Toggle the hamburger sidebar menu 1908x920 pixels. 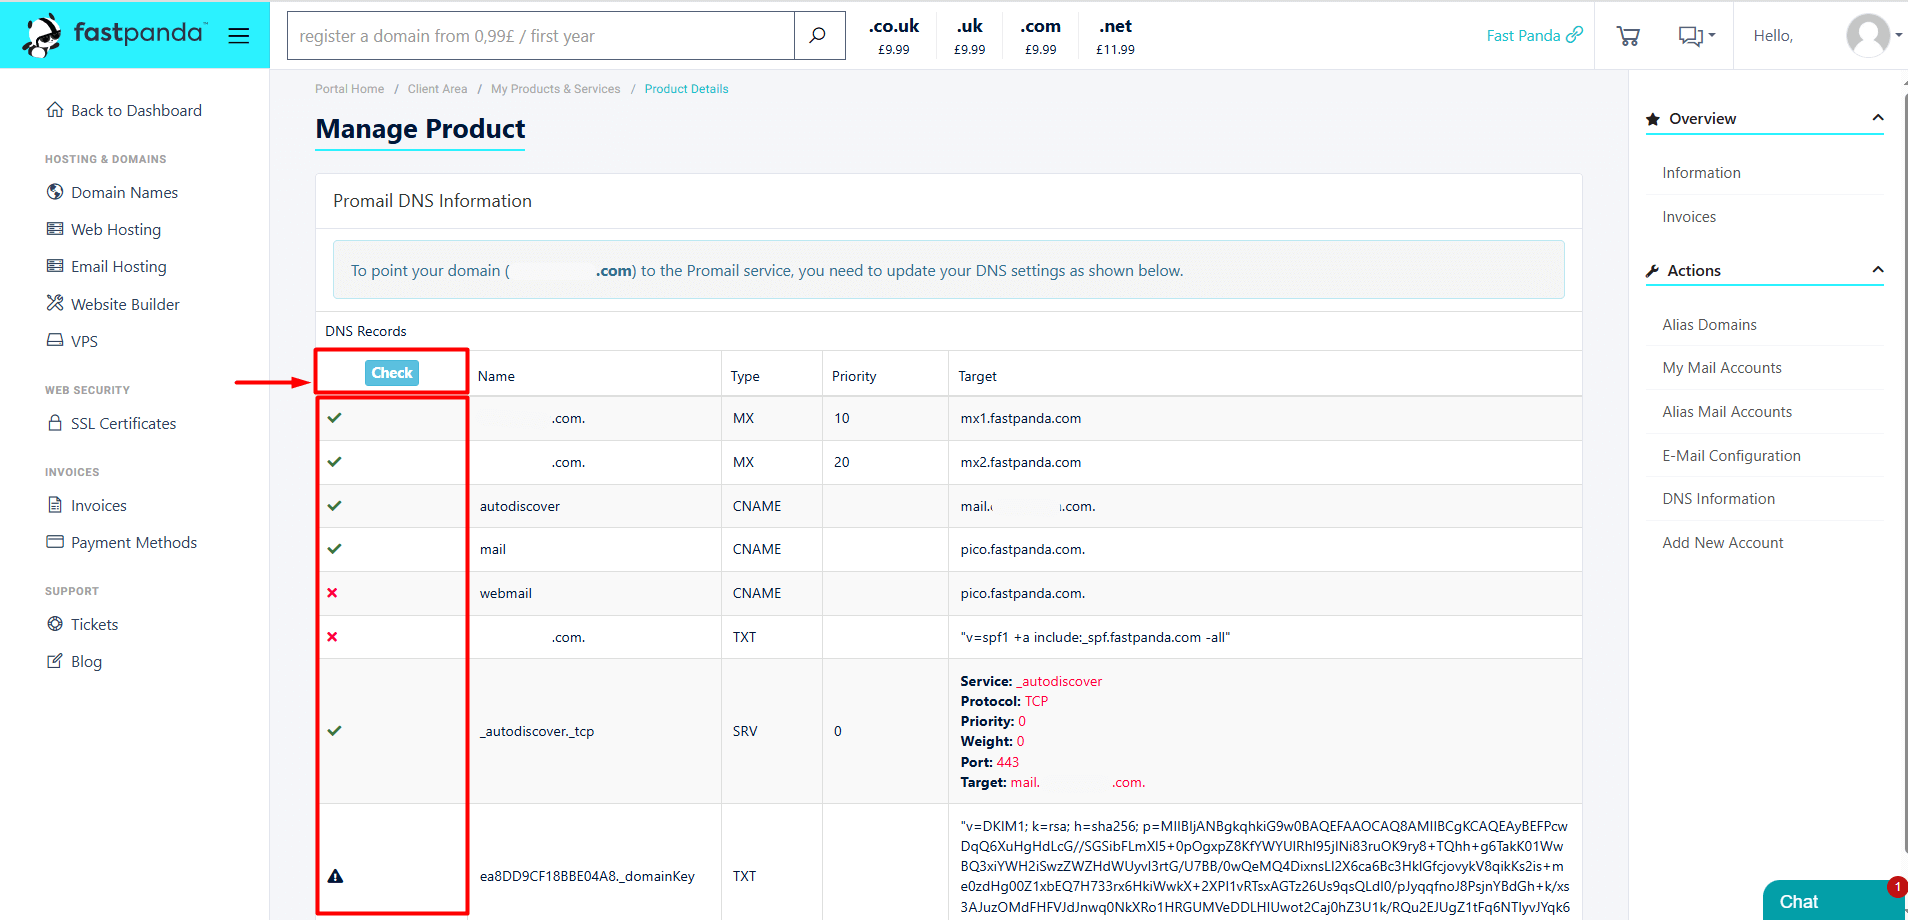point(238,36)
